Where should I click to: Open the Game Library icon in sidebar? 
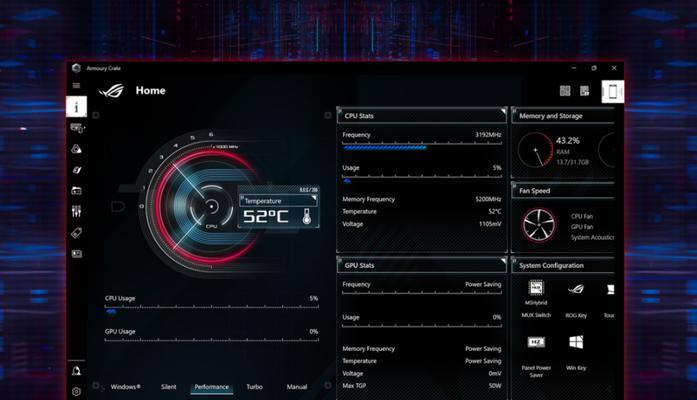pyautogui.click(x=76, y=191)
